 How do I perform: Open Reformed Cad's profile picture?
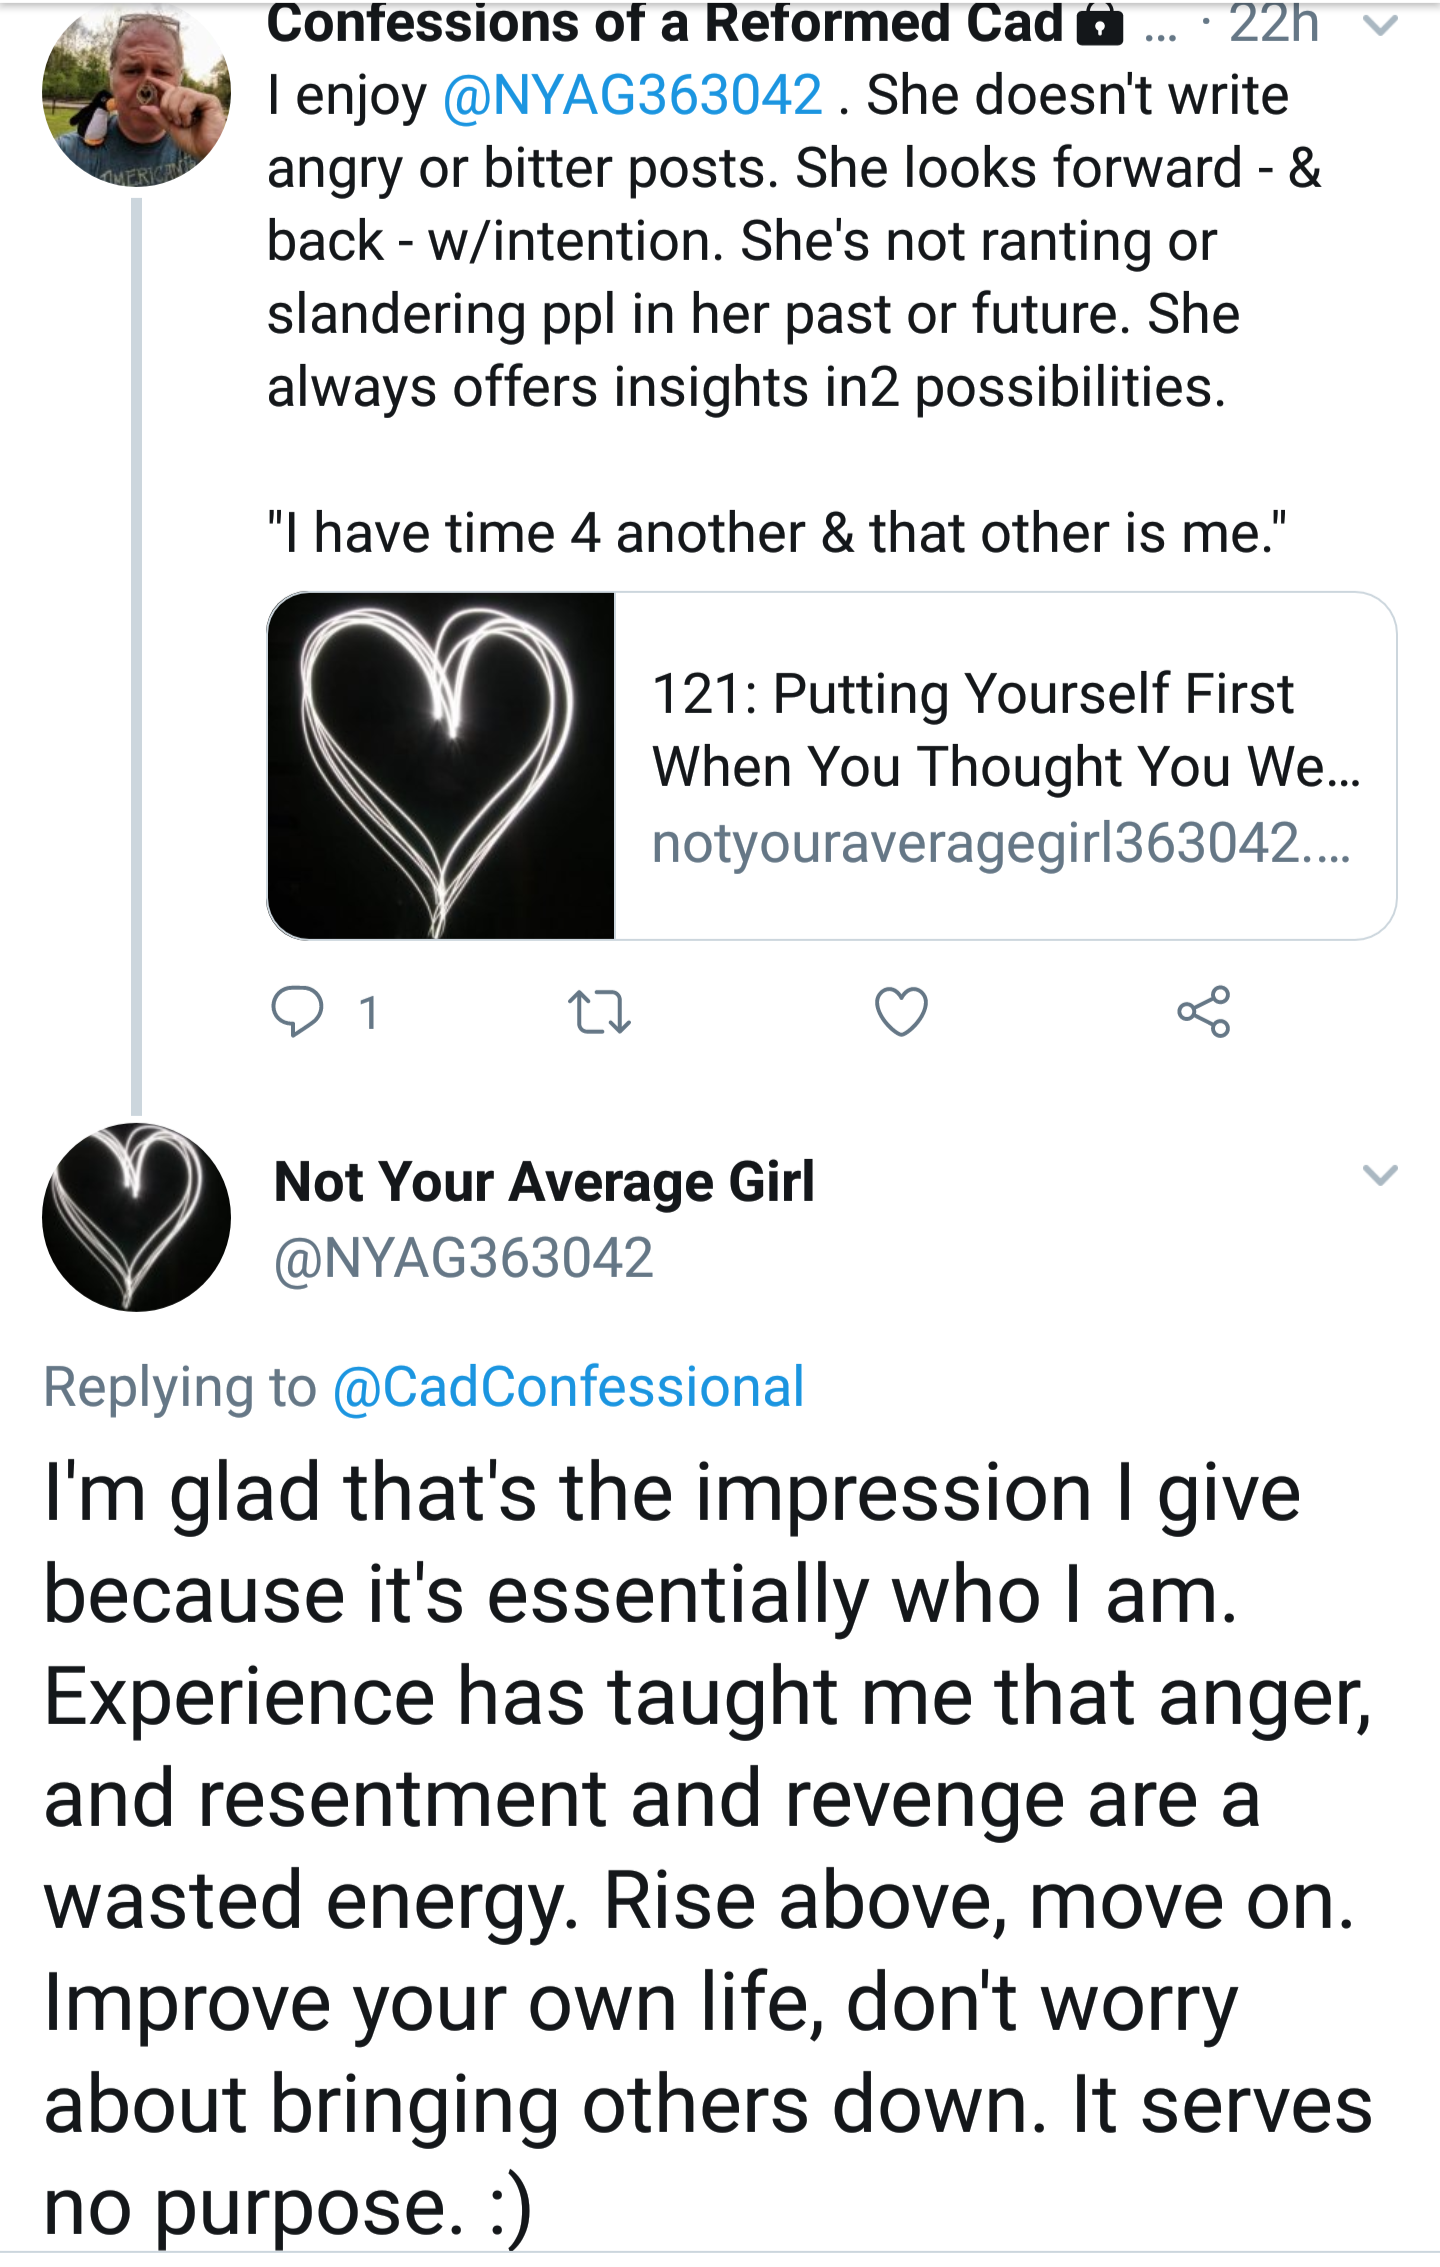pyautogui.click(x=136, y=95)
